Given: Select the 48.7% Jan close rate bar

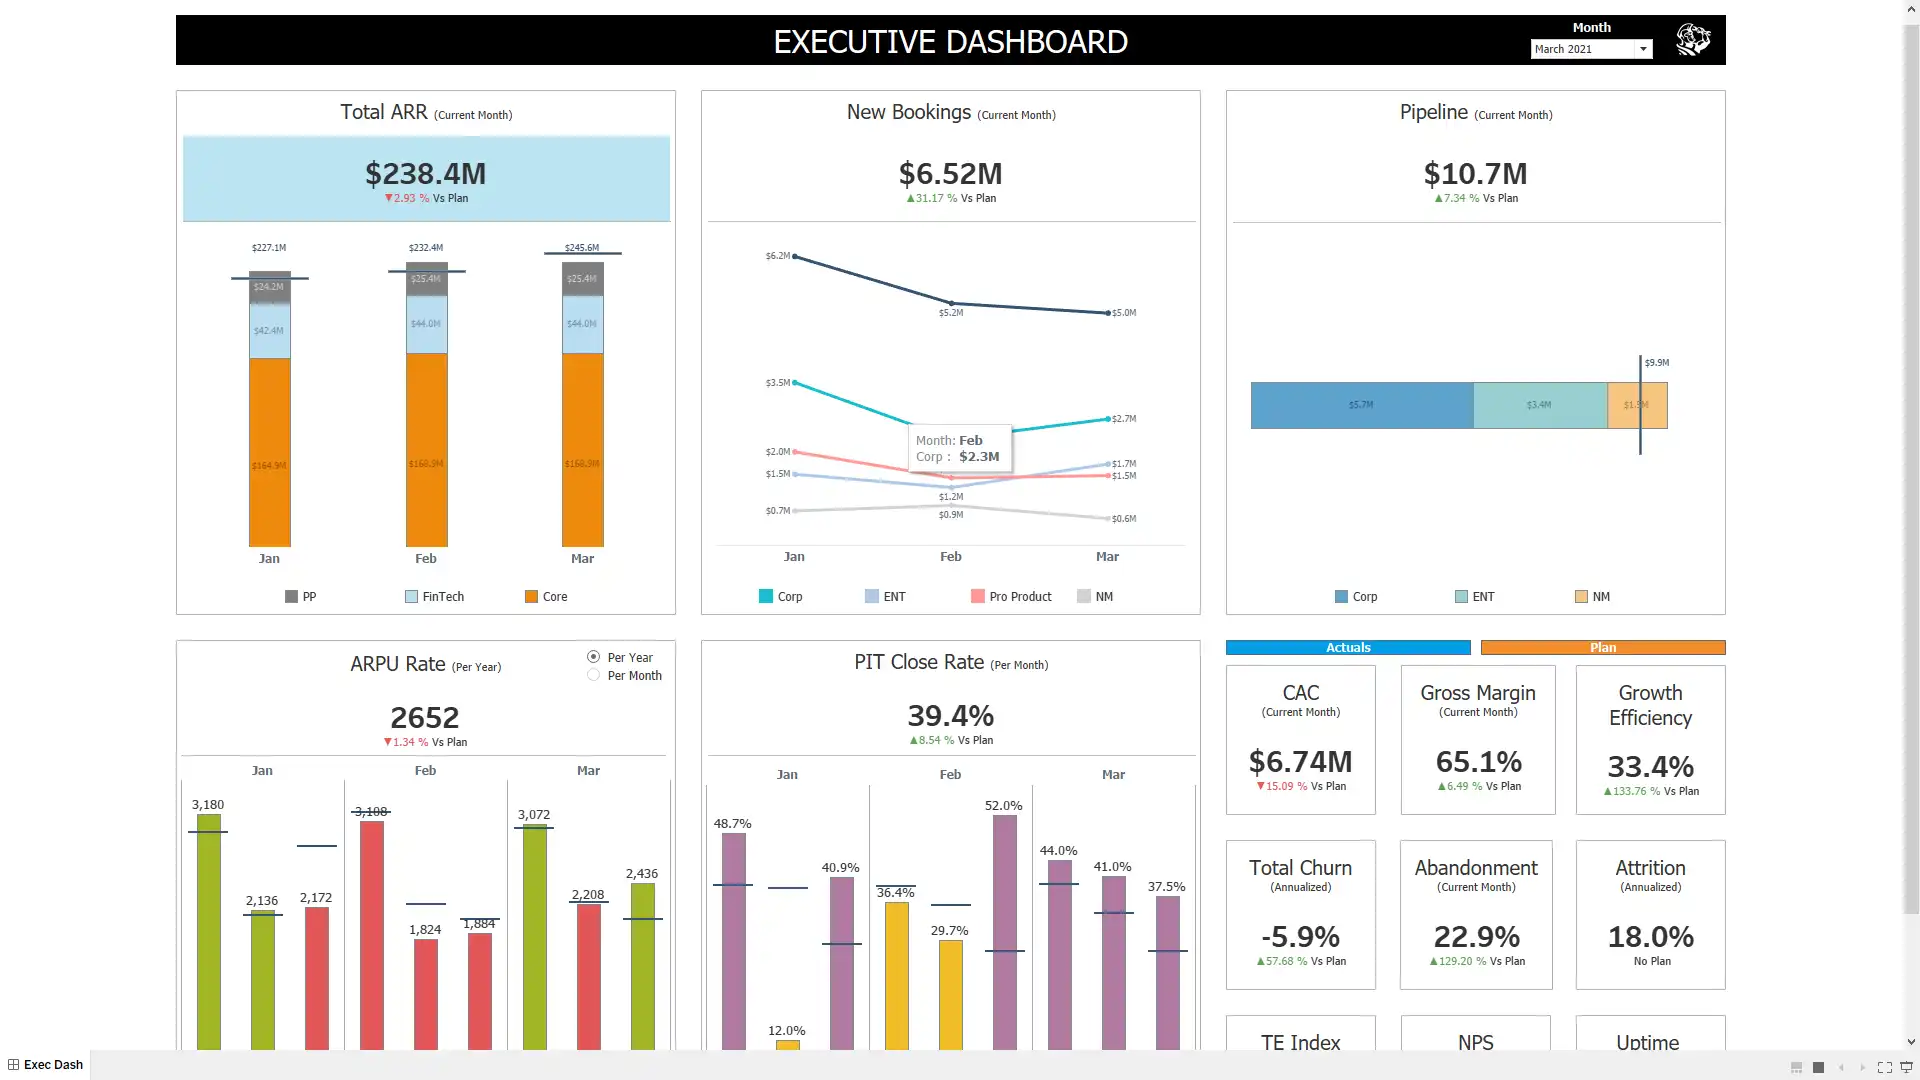Looking at the screenshot, I should point(734,942).
